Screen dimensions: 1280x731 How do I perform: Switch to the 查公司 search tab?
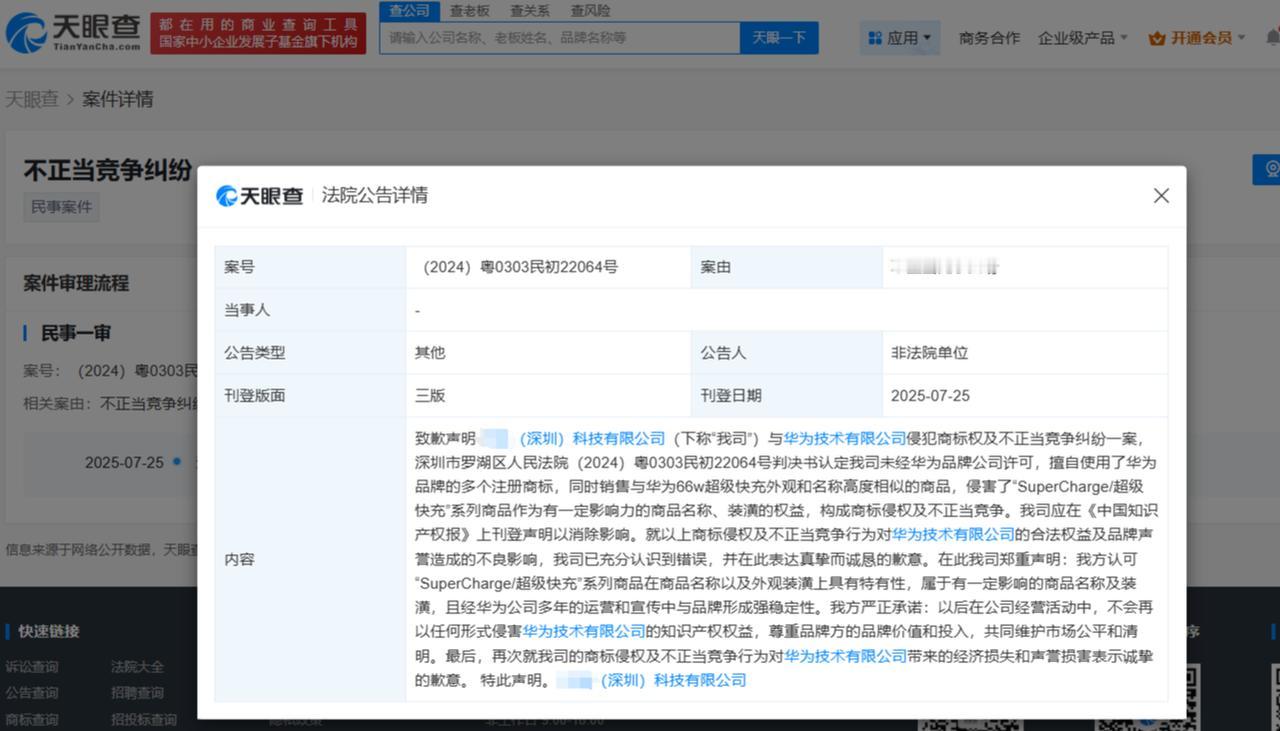coord(409,11)
